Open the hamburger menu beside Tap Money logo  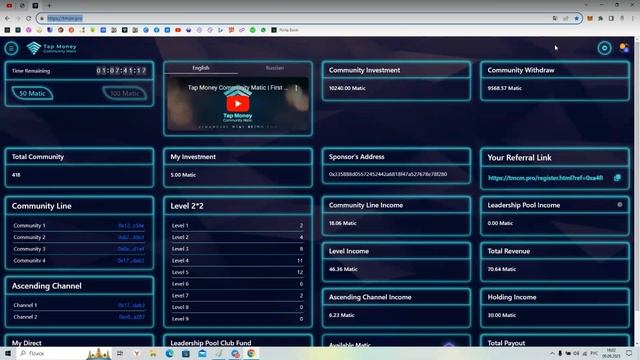11,48
